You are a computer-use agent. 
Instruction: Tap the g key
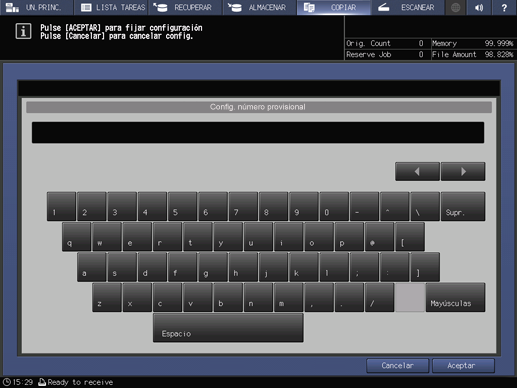pyautogui.click(x=213, y=267)
